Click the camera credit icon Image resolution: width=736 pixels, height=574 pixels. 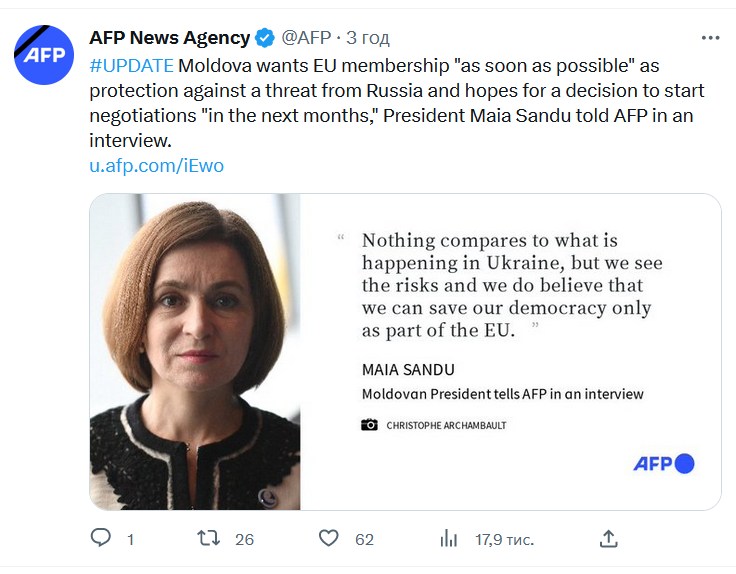click(369, 425)
